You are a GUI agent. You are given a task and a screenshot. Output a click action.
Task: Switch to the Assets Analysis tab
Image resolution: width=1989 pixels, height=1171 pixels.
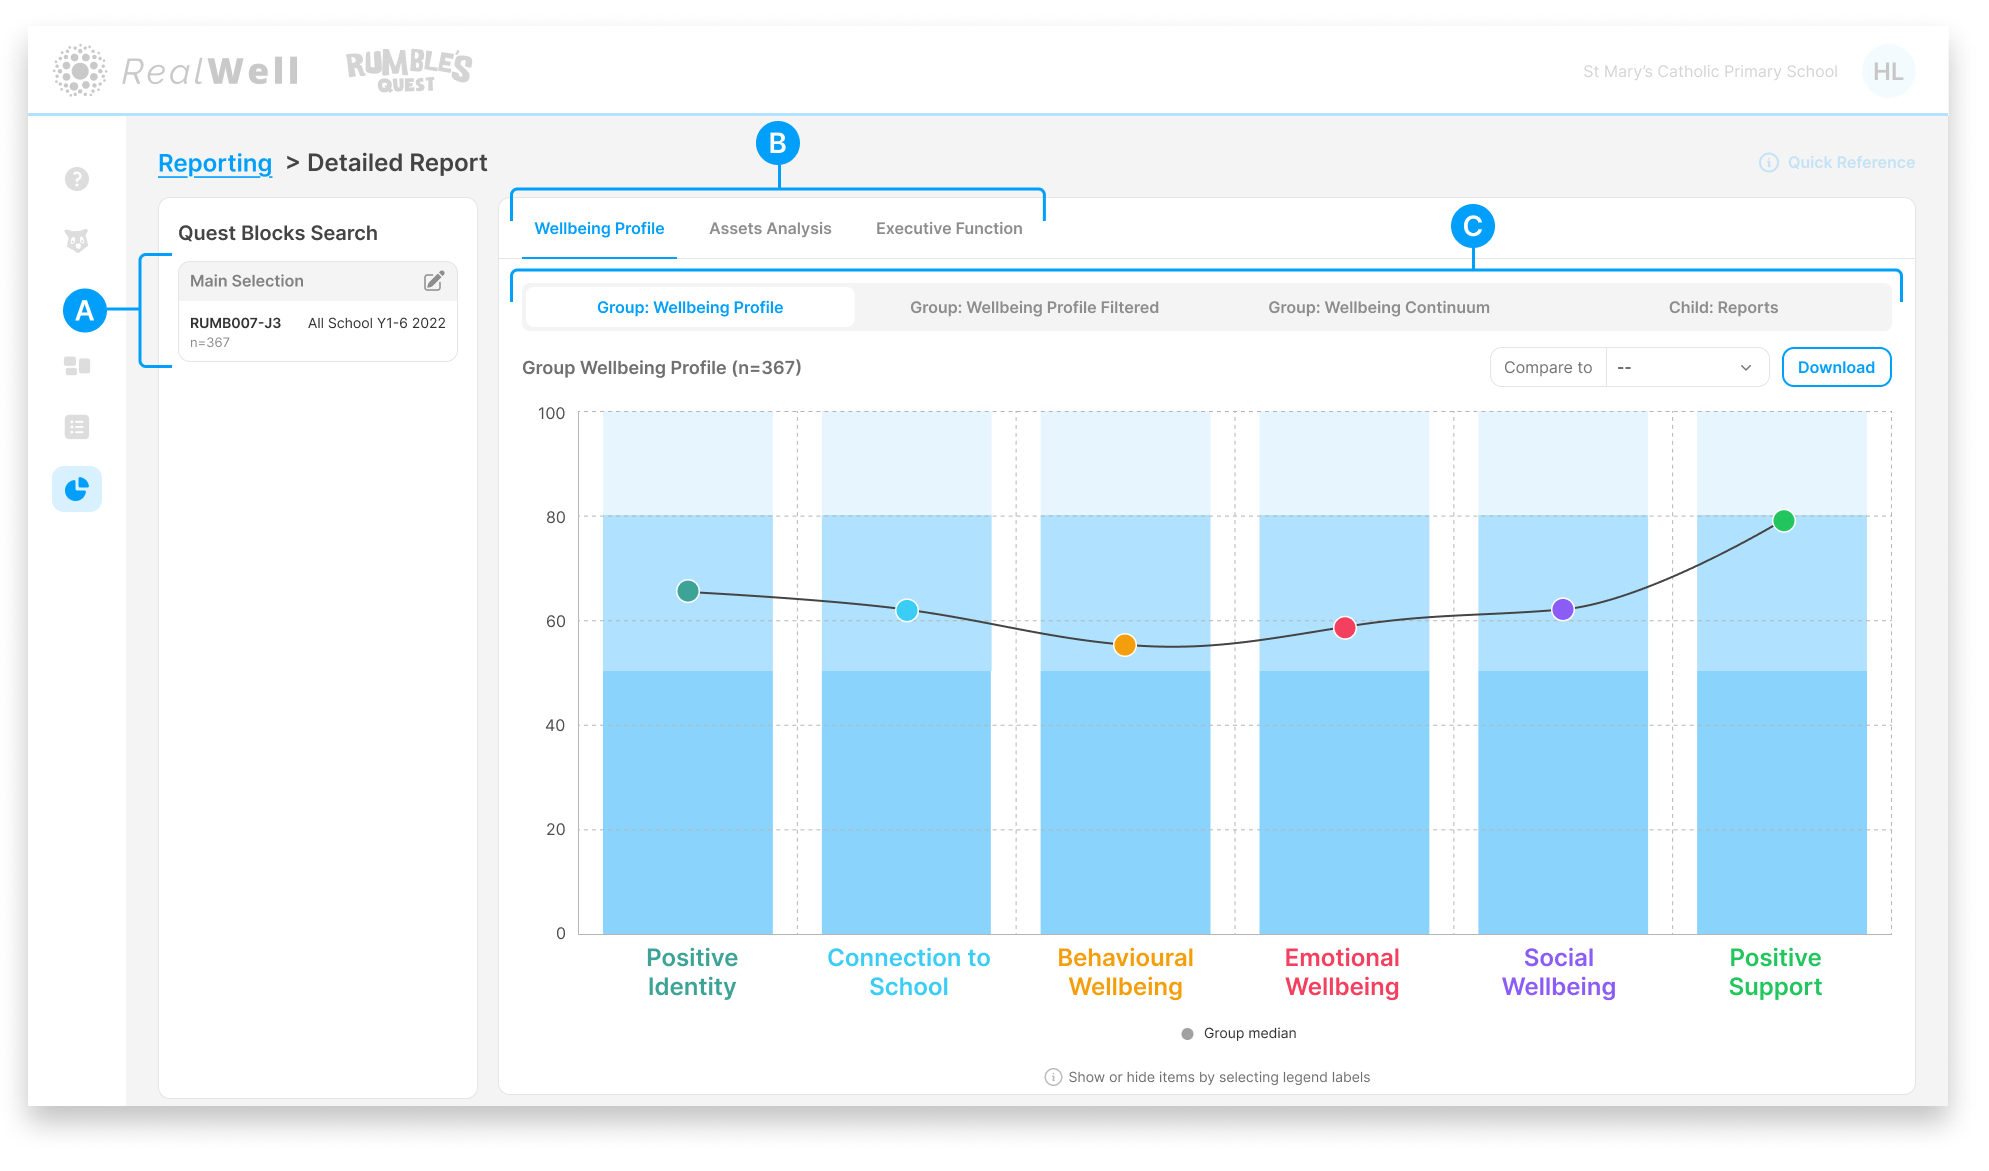coord(770,228)
